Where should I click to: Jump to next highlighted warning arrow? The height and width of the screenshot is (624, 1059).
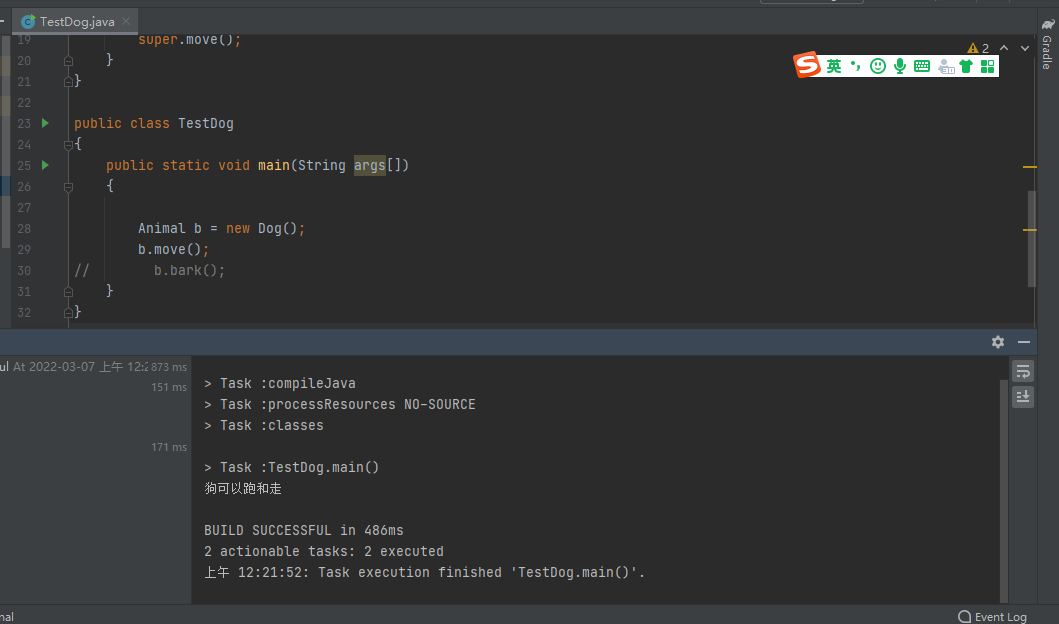click(1024, 48)
